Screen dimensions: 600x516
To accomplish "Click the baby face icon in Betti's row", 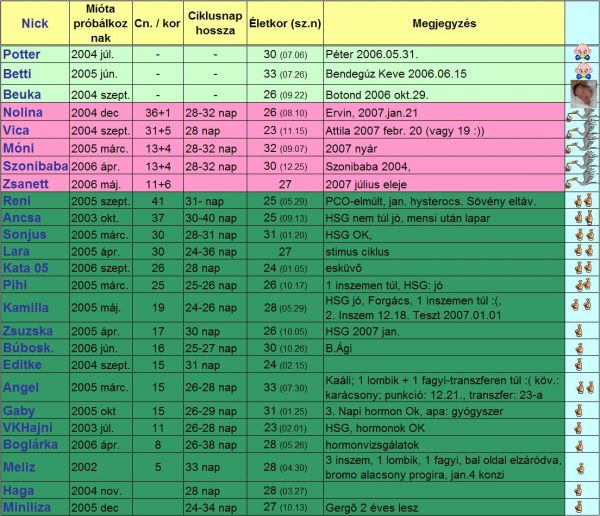I will coord(581,72).
